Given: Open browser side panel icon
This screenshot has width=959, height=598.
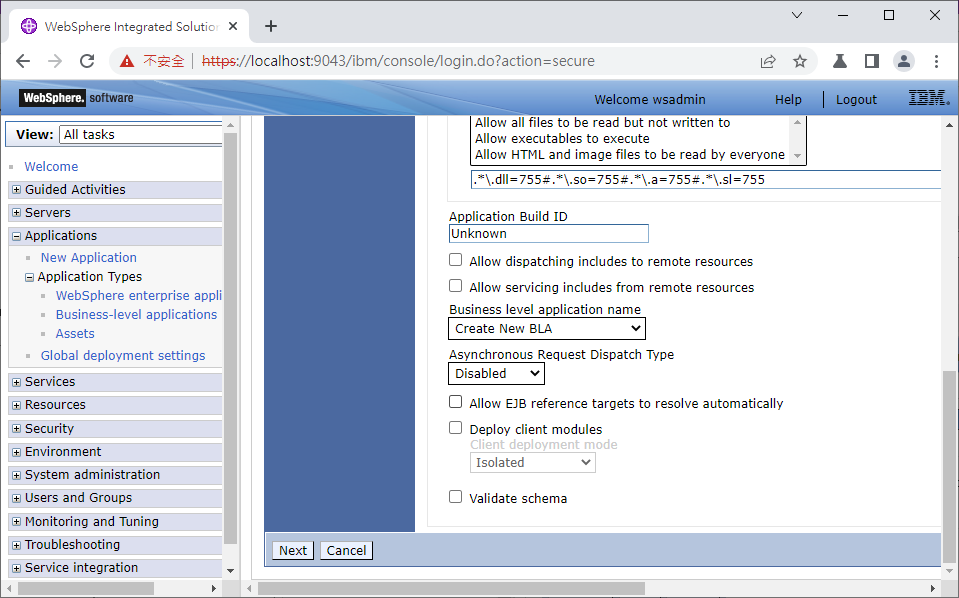Looking at the screenshot, I should [x=872, y=61].
